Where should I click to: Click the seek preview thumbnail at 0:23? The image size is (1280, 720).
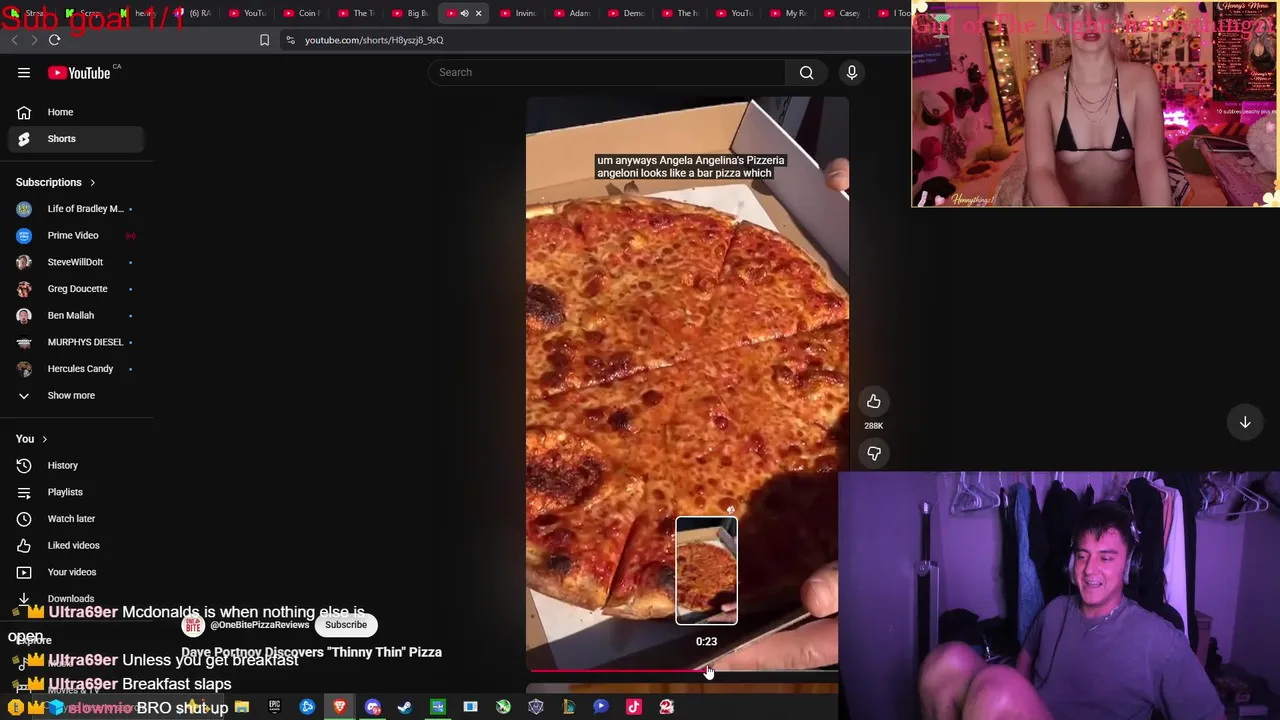(x=706, y=571)
